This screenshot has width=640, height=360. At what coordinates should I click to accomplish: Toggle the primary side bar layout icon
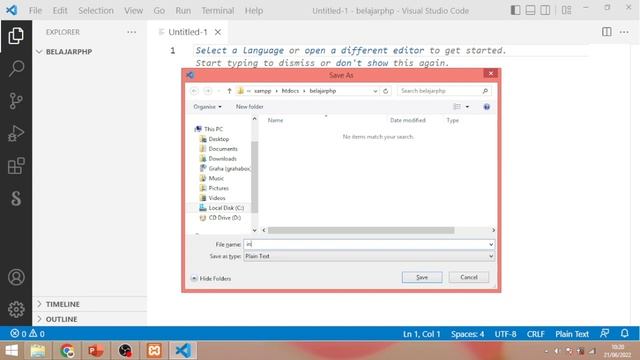pos(516,10)
